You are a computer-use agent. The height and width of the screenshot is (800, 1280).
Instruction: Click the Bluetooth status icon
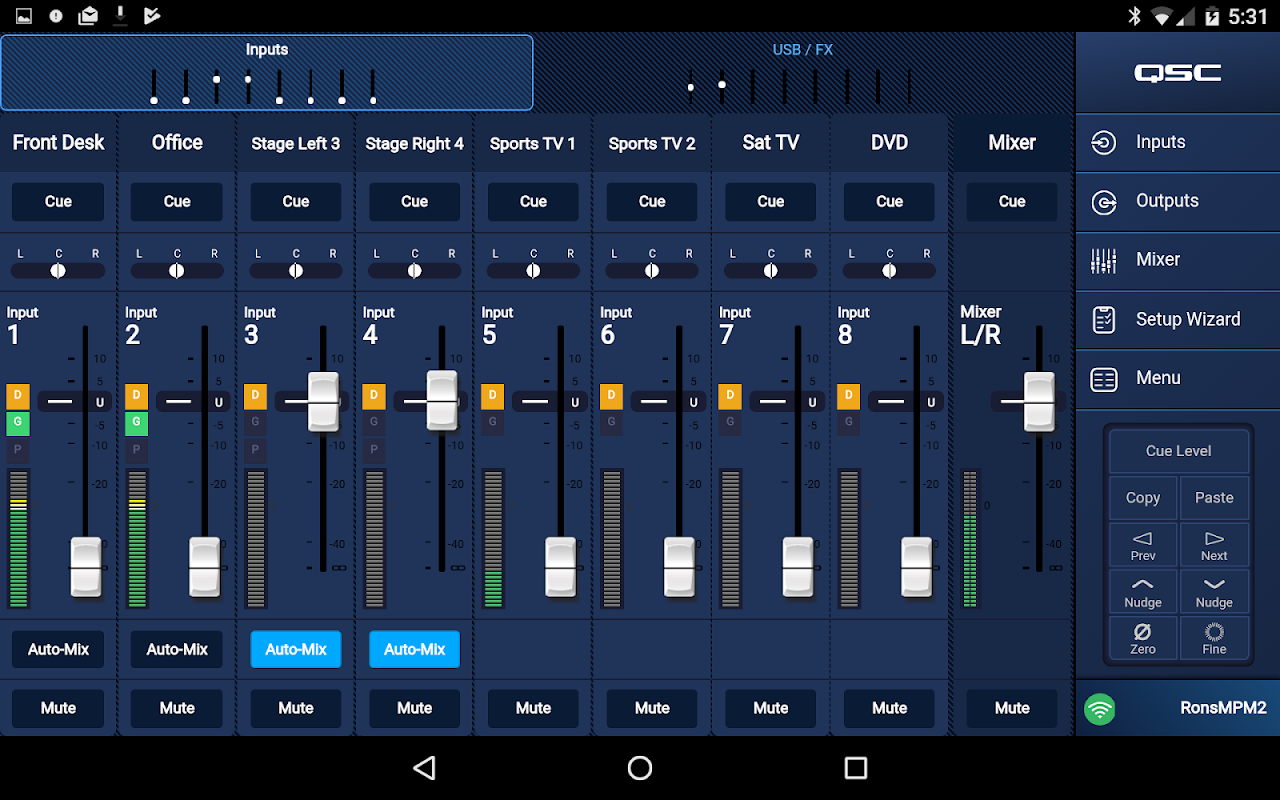[1134, 16]
